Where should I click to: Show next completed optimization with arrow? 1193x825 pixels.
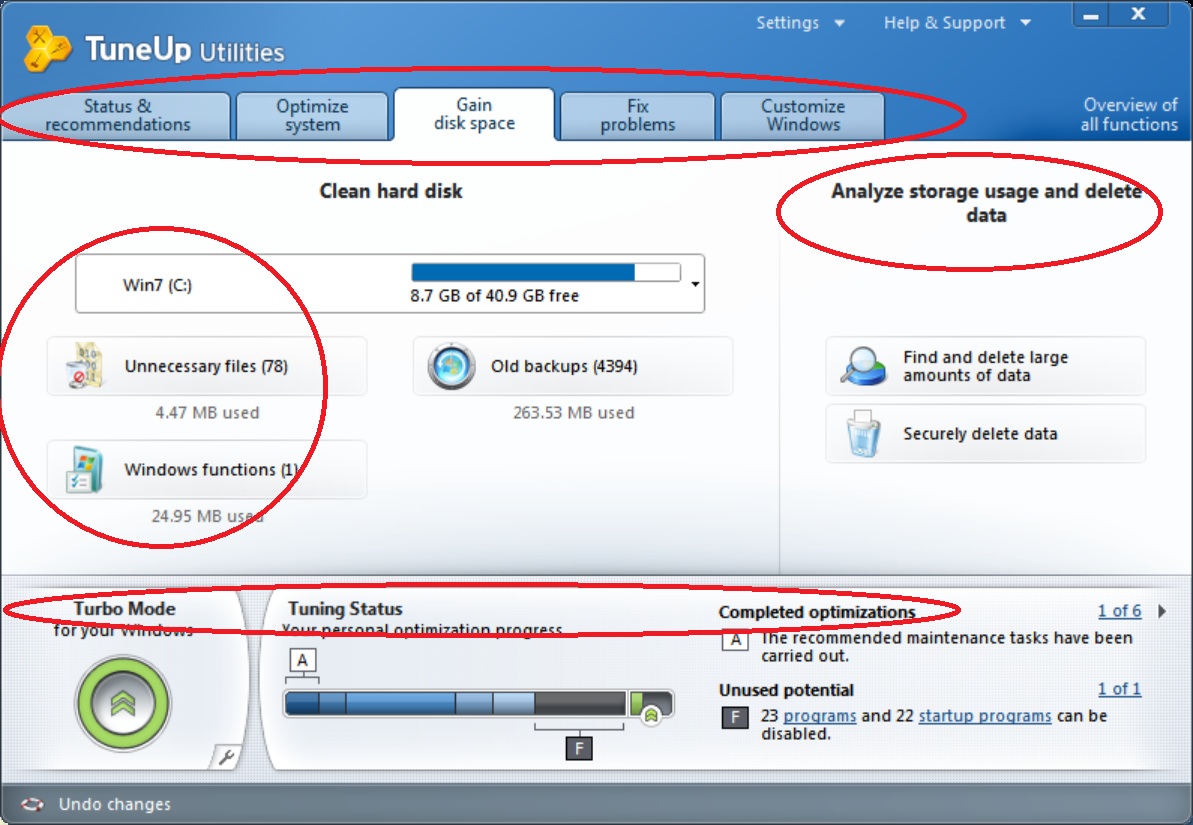click(1162, 611)
